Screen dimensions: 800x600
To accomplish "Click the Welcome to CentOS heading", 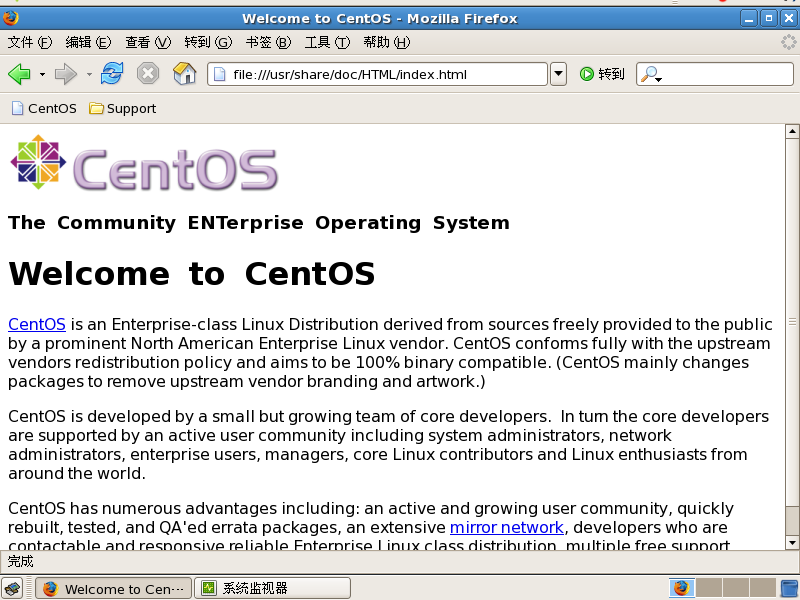I will [x=192, y=273].
